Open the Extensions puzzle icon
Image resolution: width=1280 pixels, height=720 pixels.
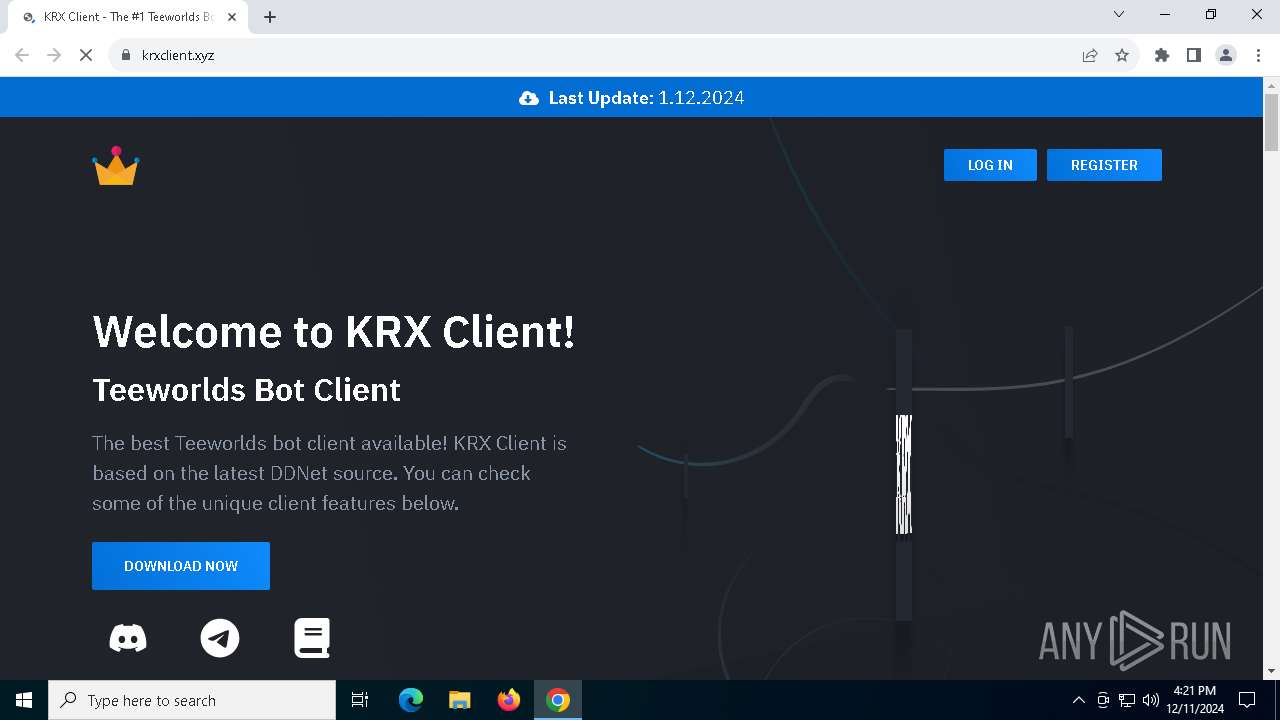[1162, 55]
